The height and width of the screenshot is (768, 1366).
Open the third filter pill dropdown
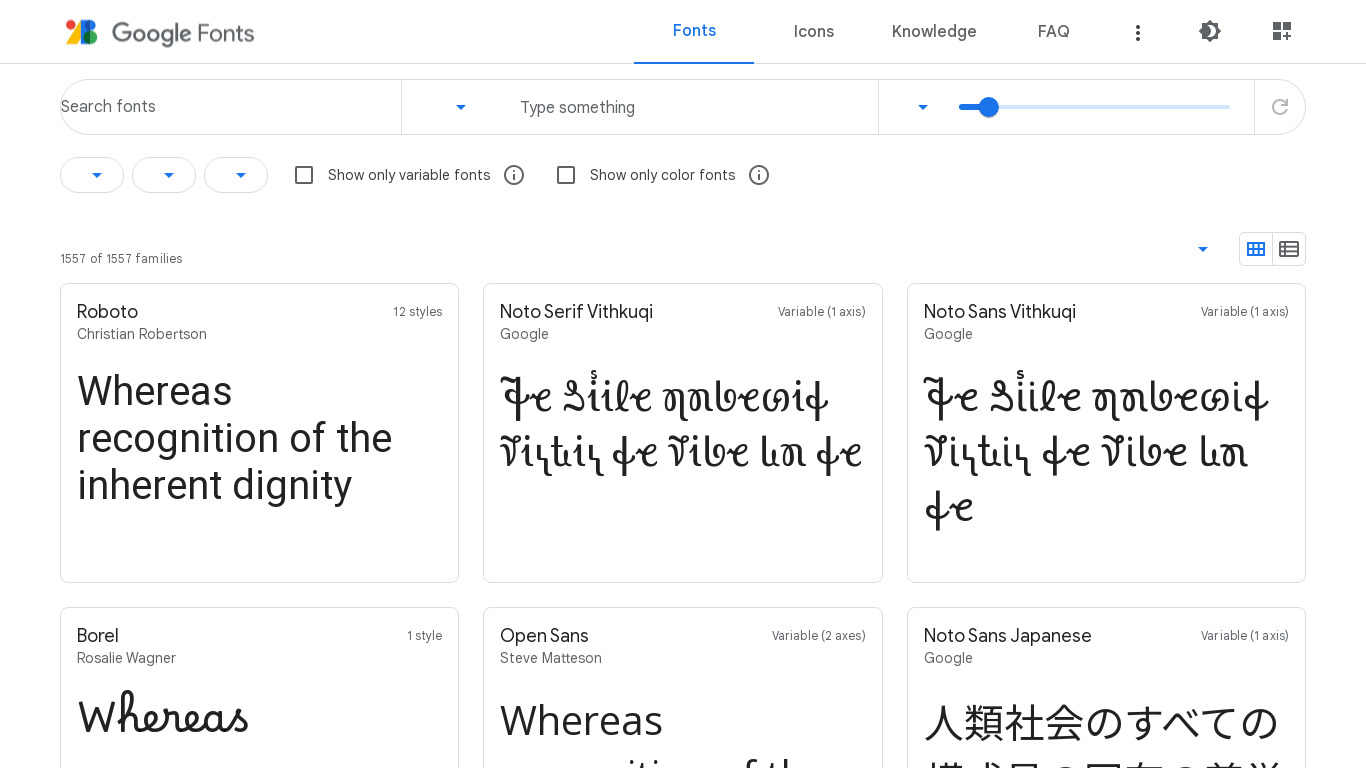236,175
